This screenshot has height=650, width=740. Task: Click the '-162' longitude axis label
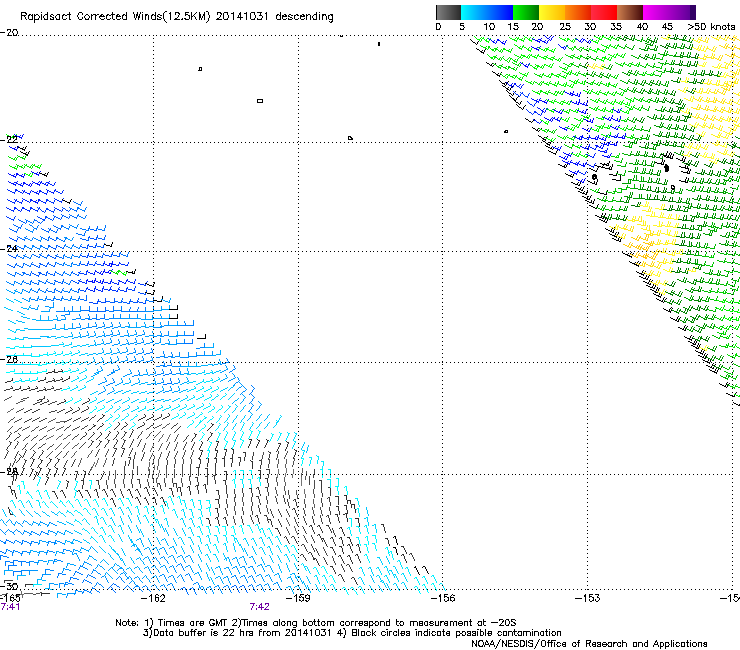click(153, 598)
